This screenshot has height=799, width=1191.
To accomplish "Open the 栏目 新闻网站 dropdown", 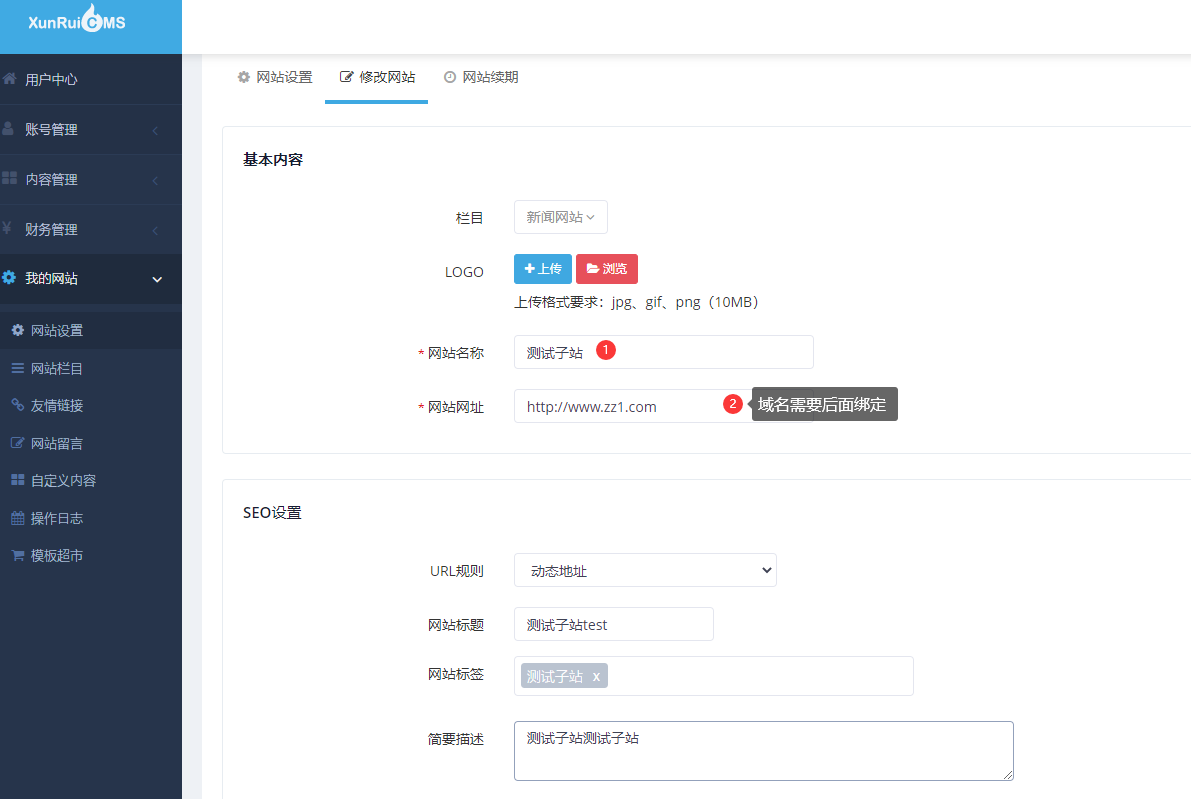I will pos(561,217).
